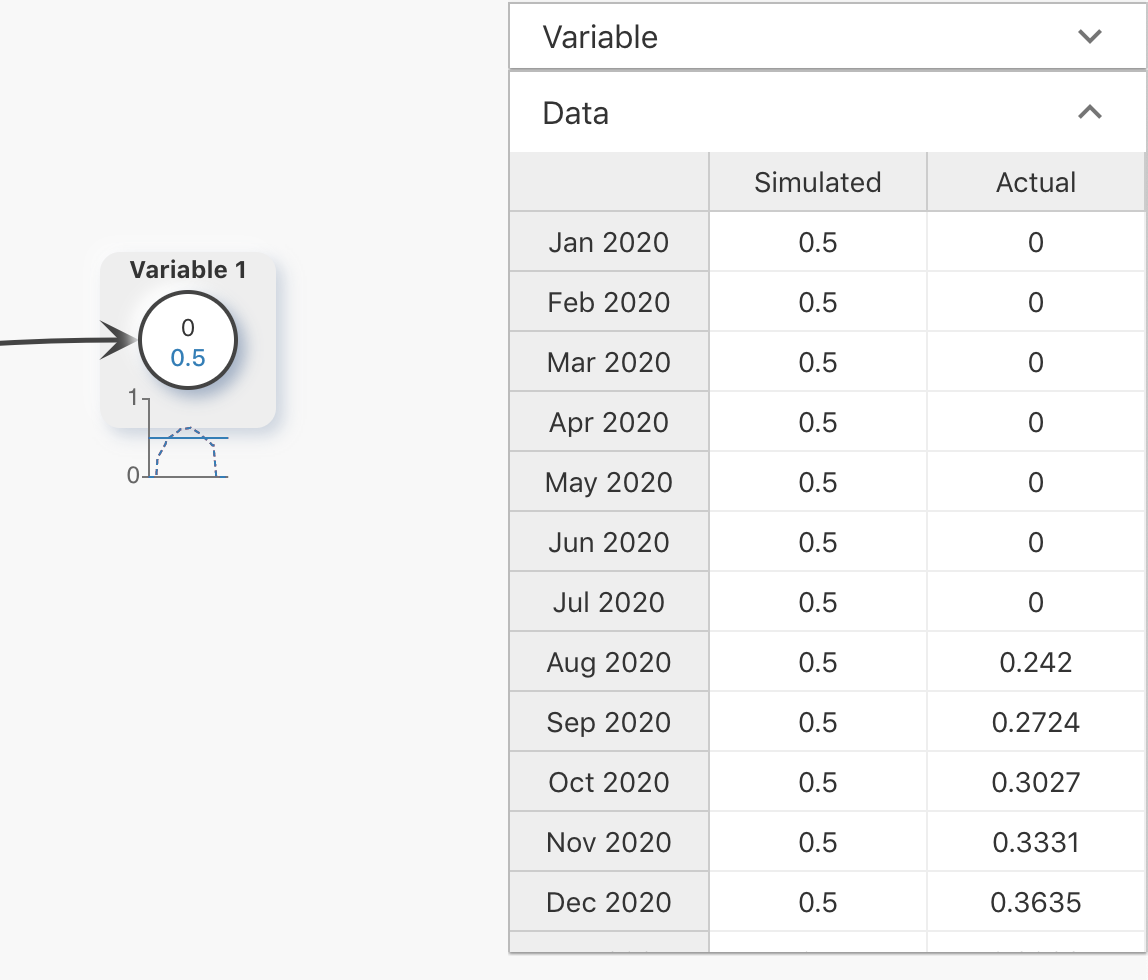Open the Variable 1 mini graph
Screen dimensions: 1148x980
[180, 438]
